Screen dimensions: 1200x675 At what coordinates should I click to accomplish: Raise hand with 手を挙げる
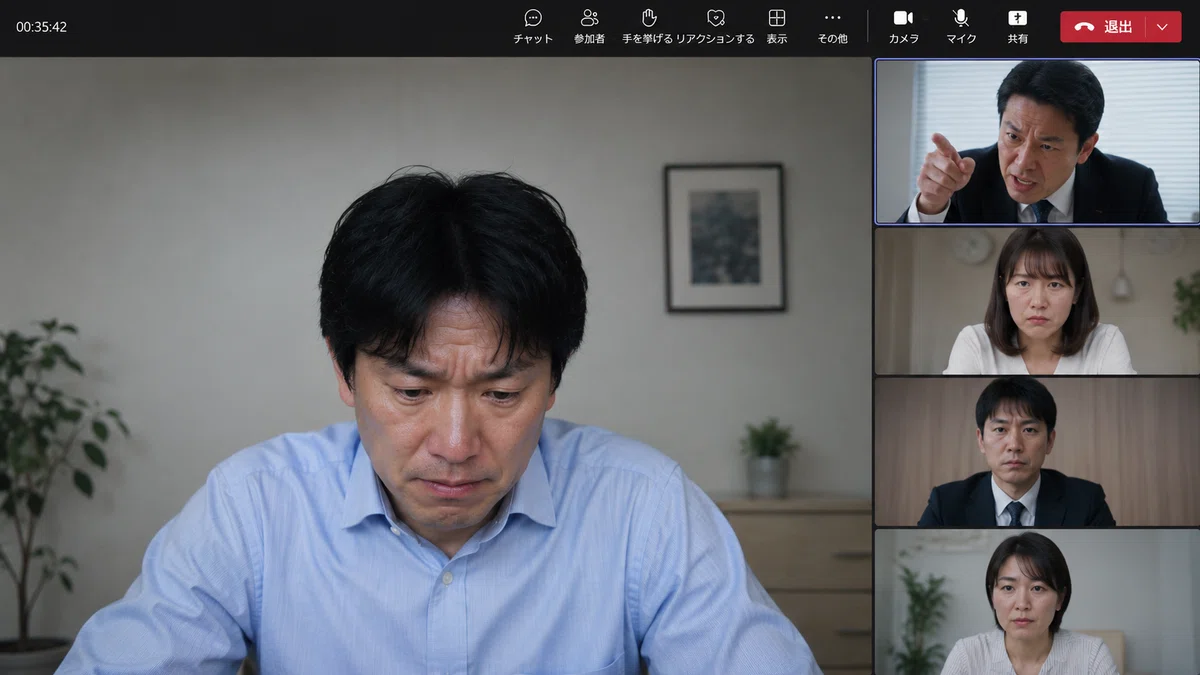[648, 27]
